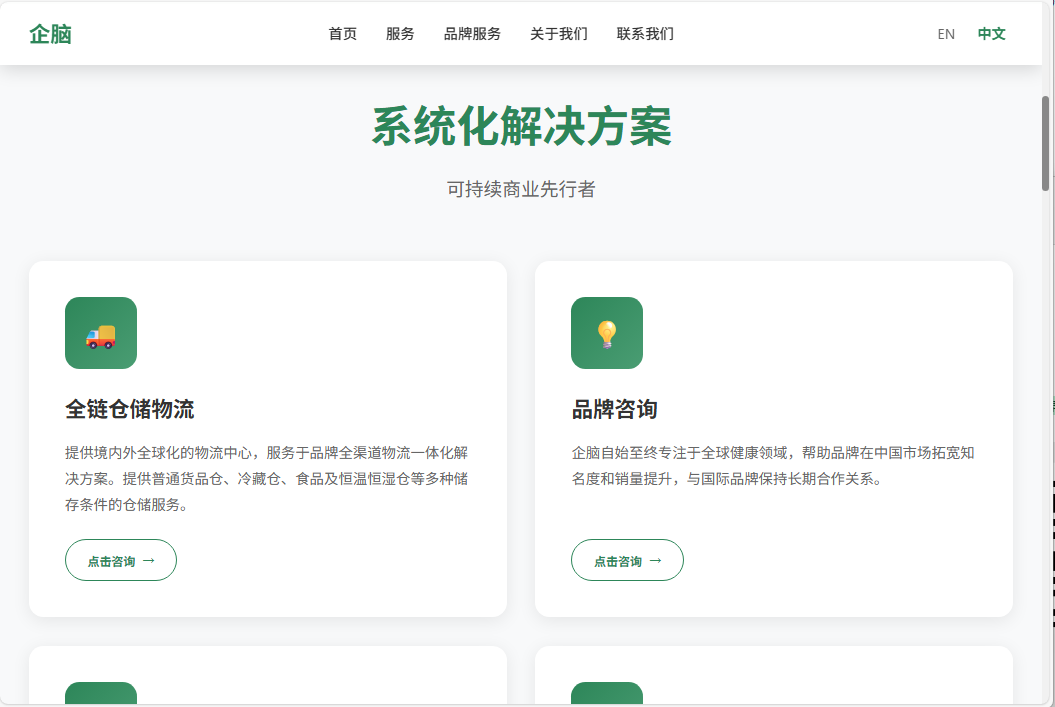Image resolution: width=1055 pixels, height=707 pixels.
Task: Select 中文 language option
Action: point(991,34)
